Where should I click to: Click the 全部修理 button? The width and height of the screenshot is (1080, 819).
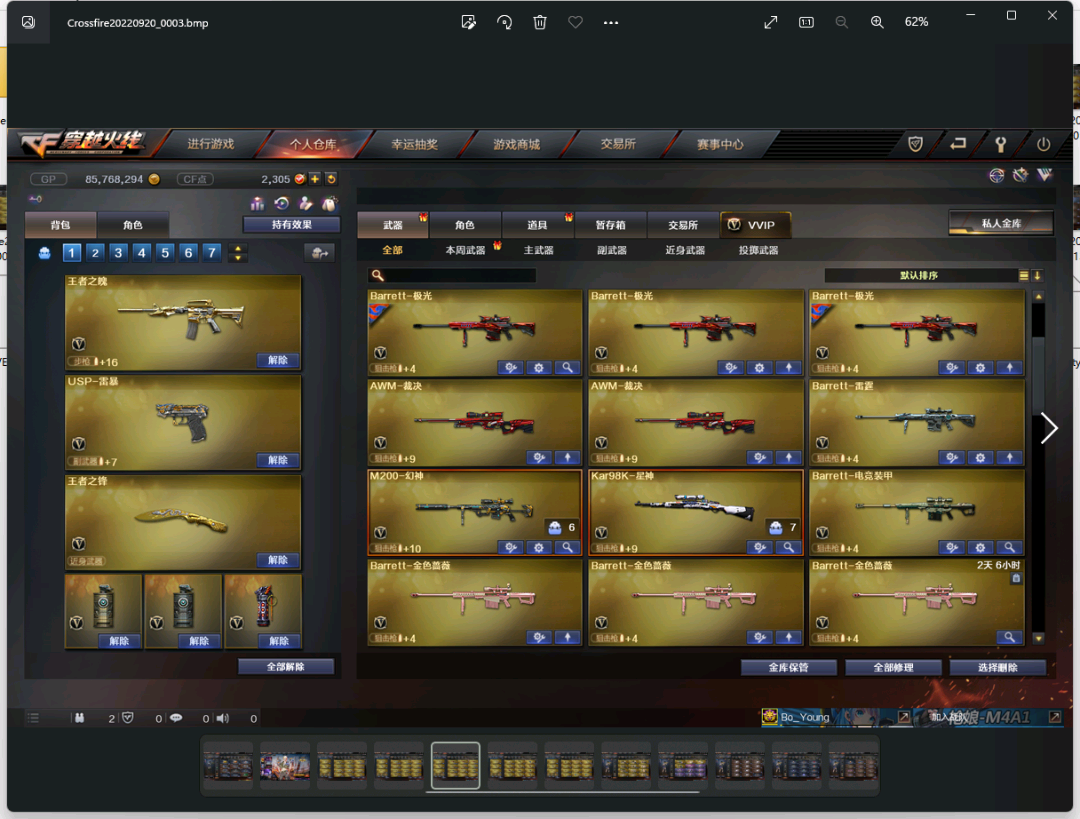[x=893, y=667]
